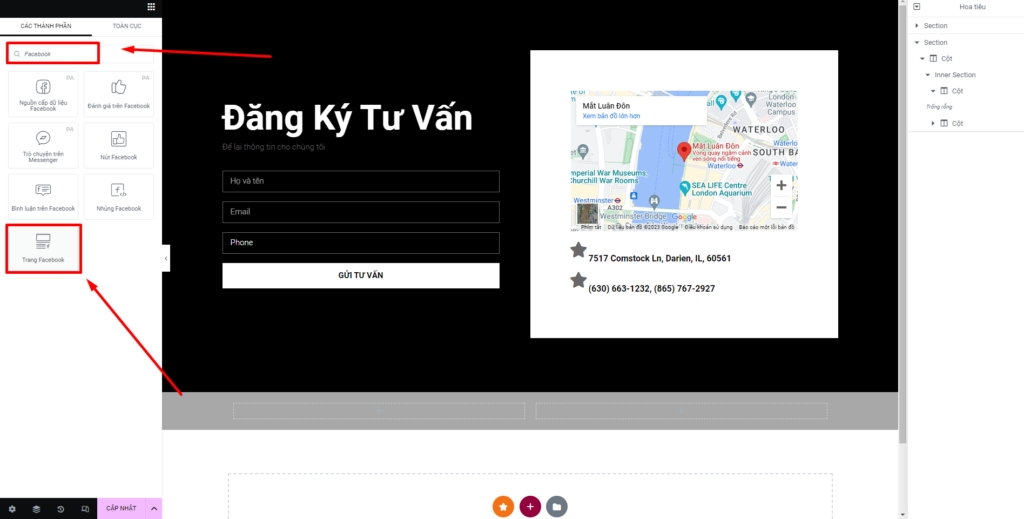Open the widgets grid menu icon
This screenshot has height=519, width=1024.
(151, 7)
